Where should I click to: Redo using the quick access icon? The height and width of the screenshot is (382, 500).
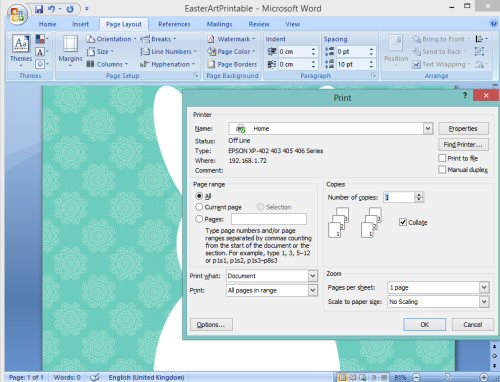point(70,9)
